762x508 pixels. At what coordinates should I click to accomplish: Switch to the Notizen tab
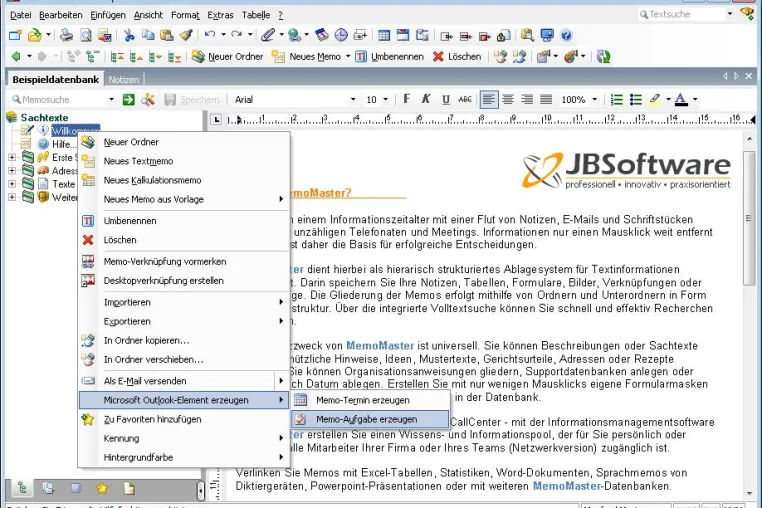tap(123, 80)
